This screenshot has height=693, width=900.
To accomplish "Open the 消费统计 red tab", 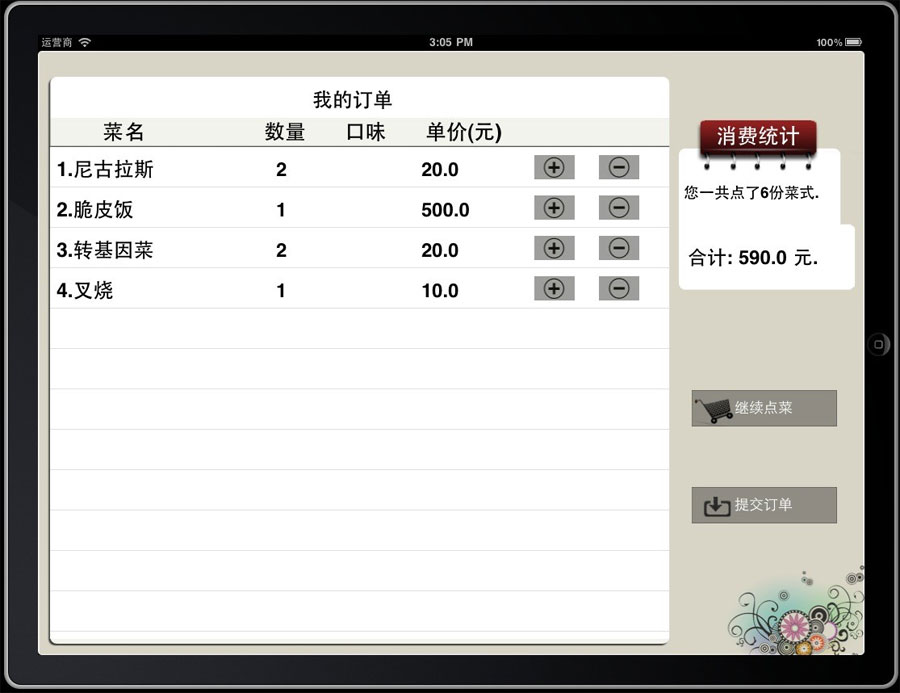I will [x=757, y=136].
